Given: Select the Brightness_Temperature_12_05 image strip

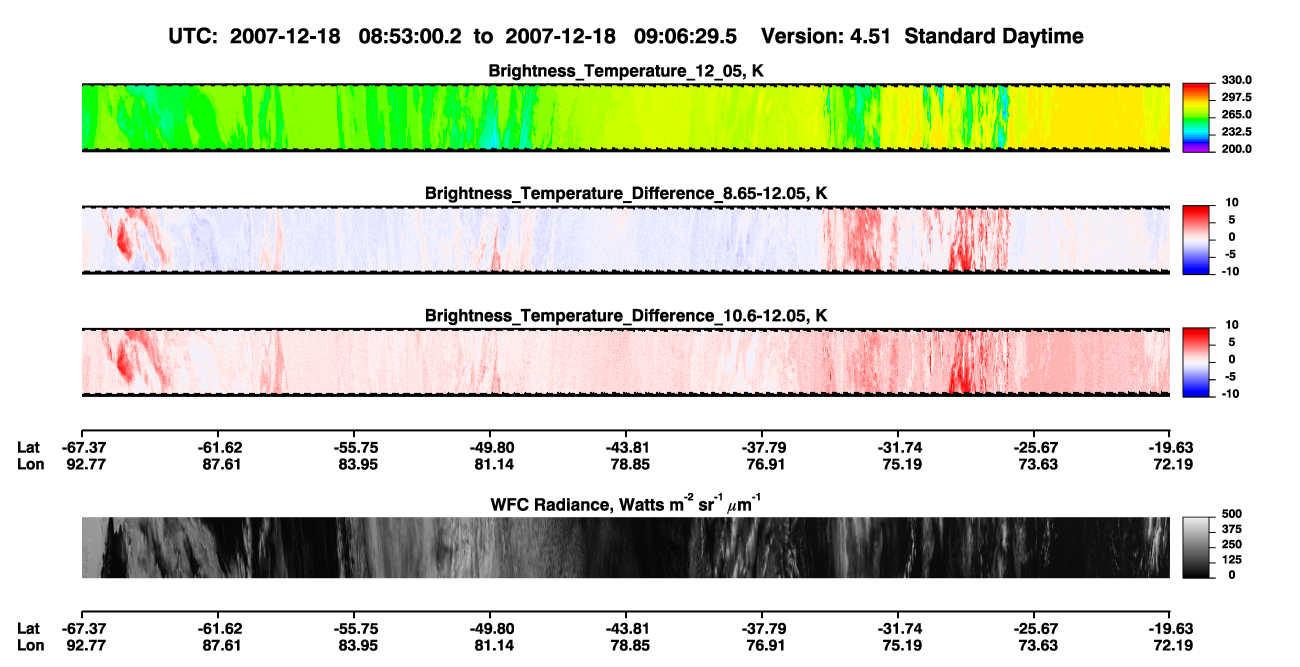Looking at the screenshot, I should coord(626,117).
